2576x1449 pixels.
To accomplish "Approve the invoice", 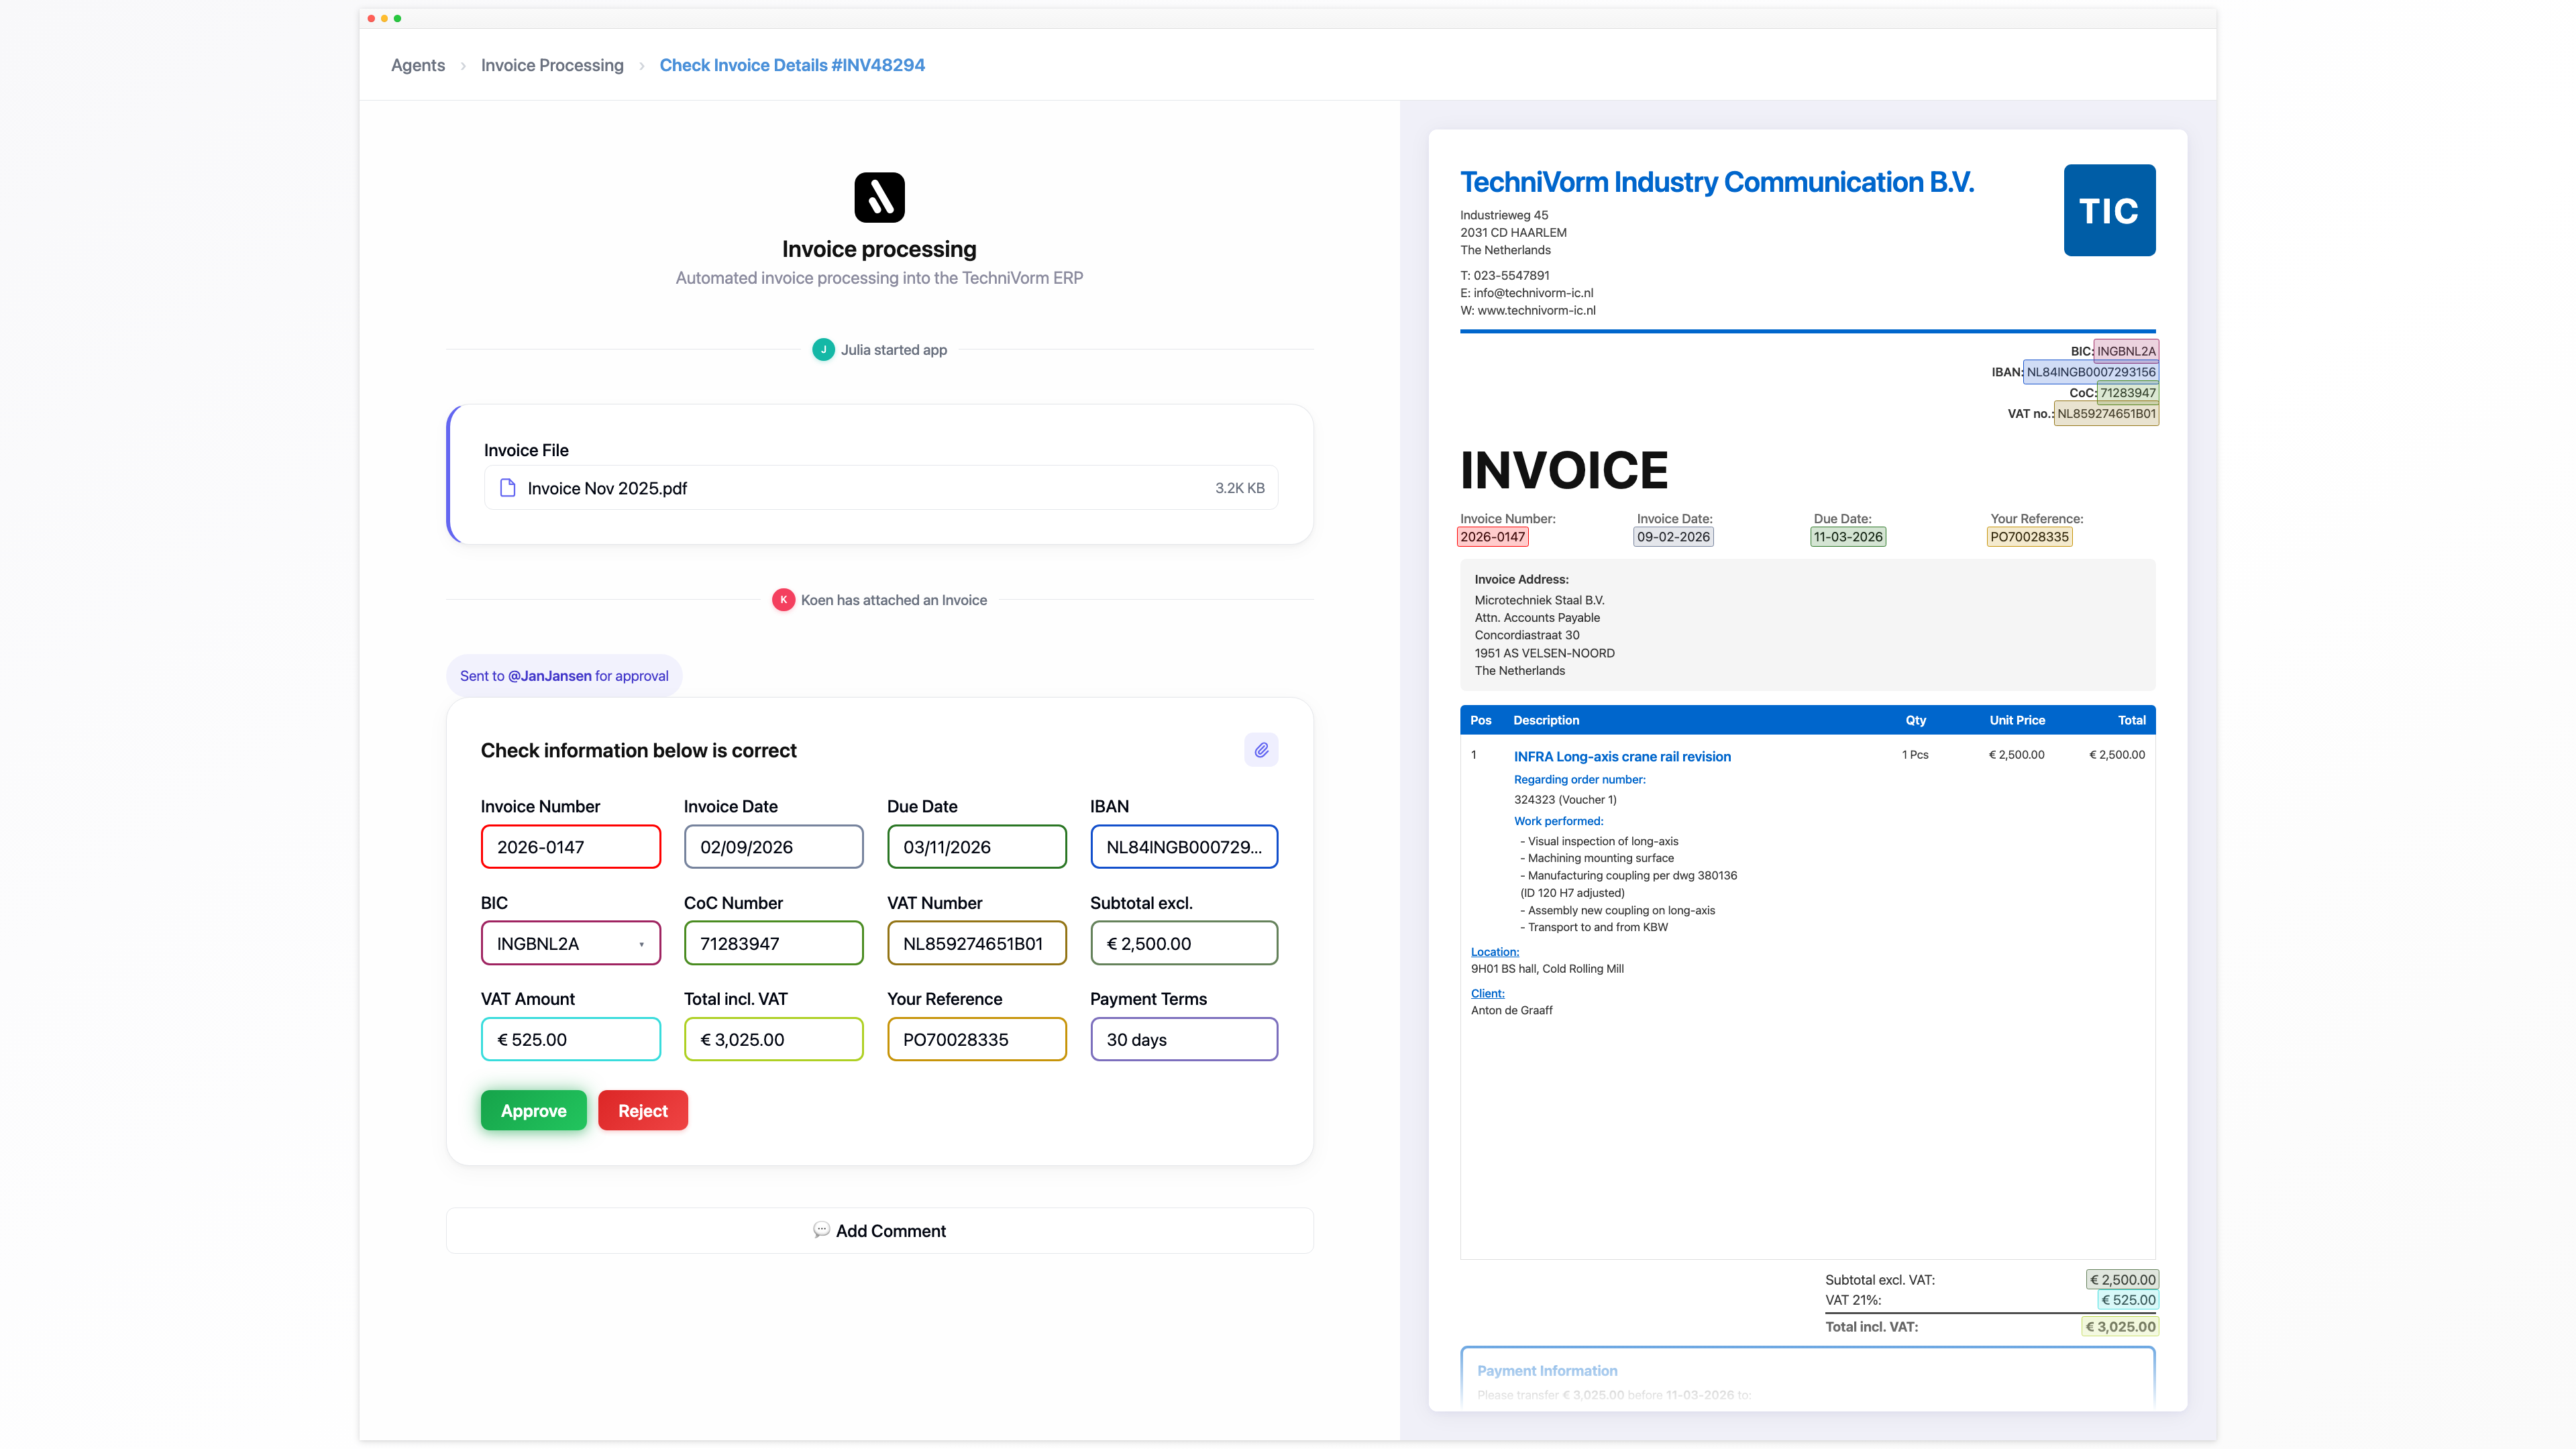I will point(533,1110).
